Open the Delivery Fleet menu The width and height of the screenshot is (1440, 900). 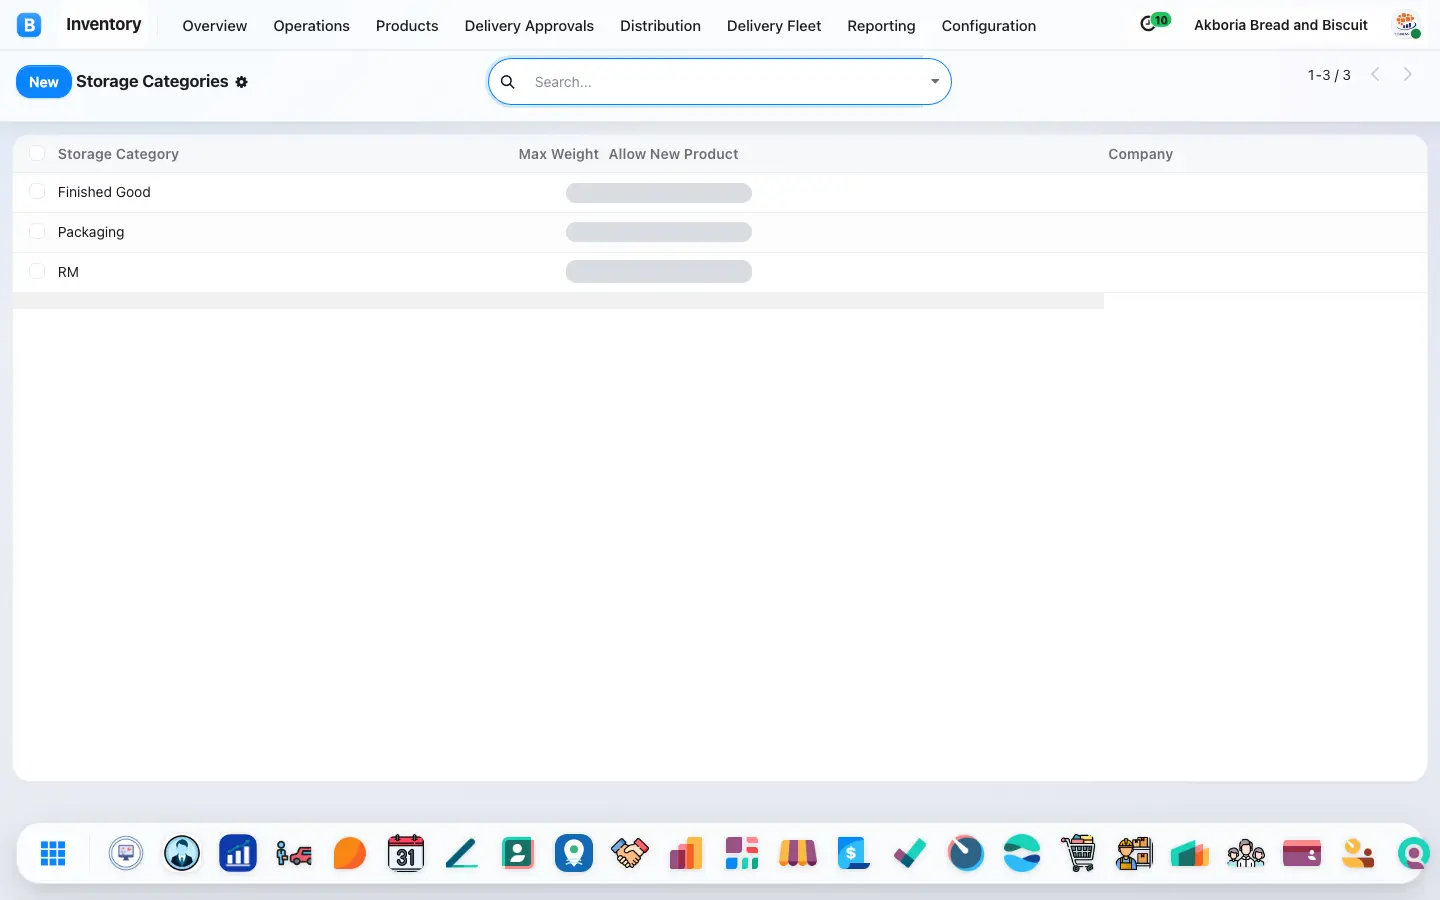pyautogui.click(x=774, y=26)
